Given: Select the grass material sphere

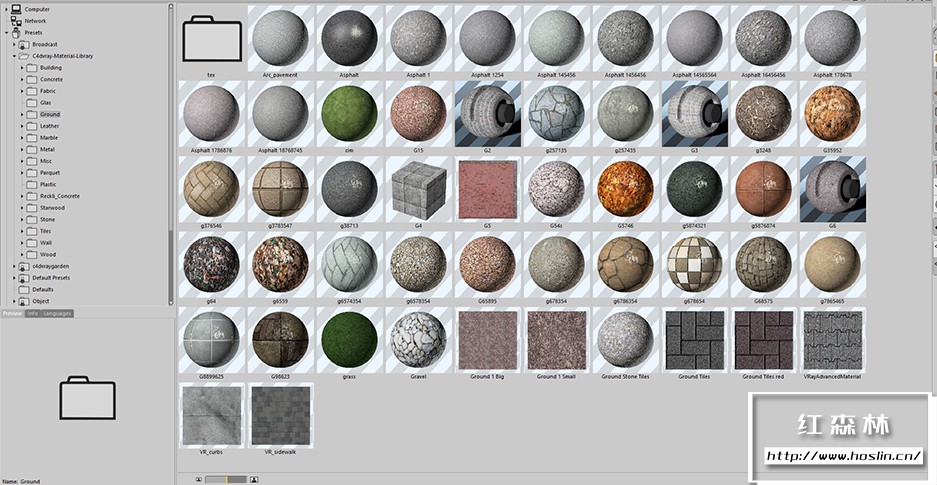Looking at the screenshot, I should [349, 340].
